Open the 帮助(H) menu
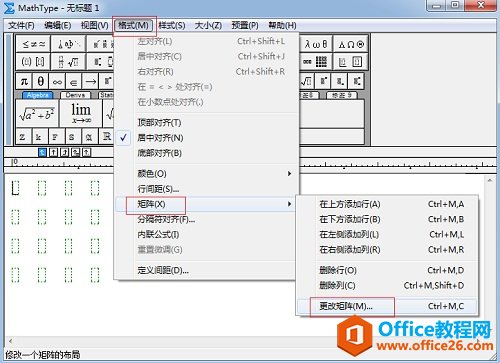The image size is (500, 363). coord(282,26)
